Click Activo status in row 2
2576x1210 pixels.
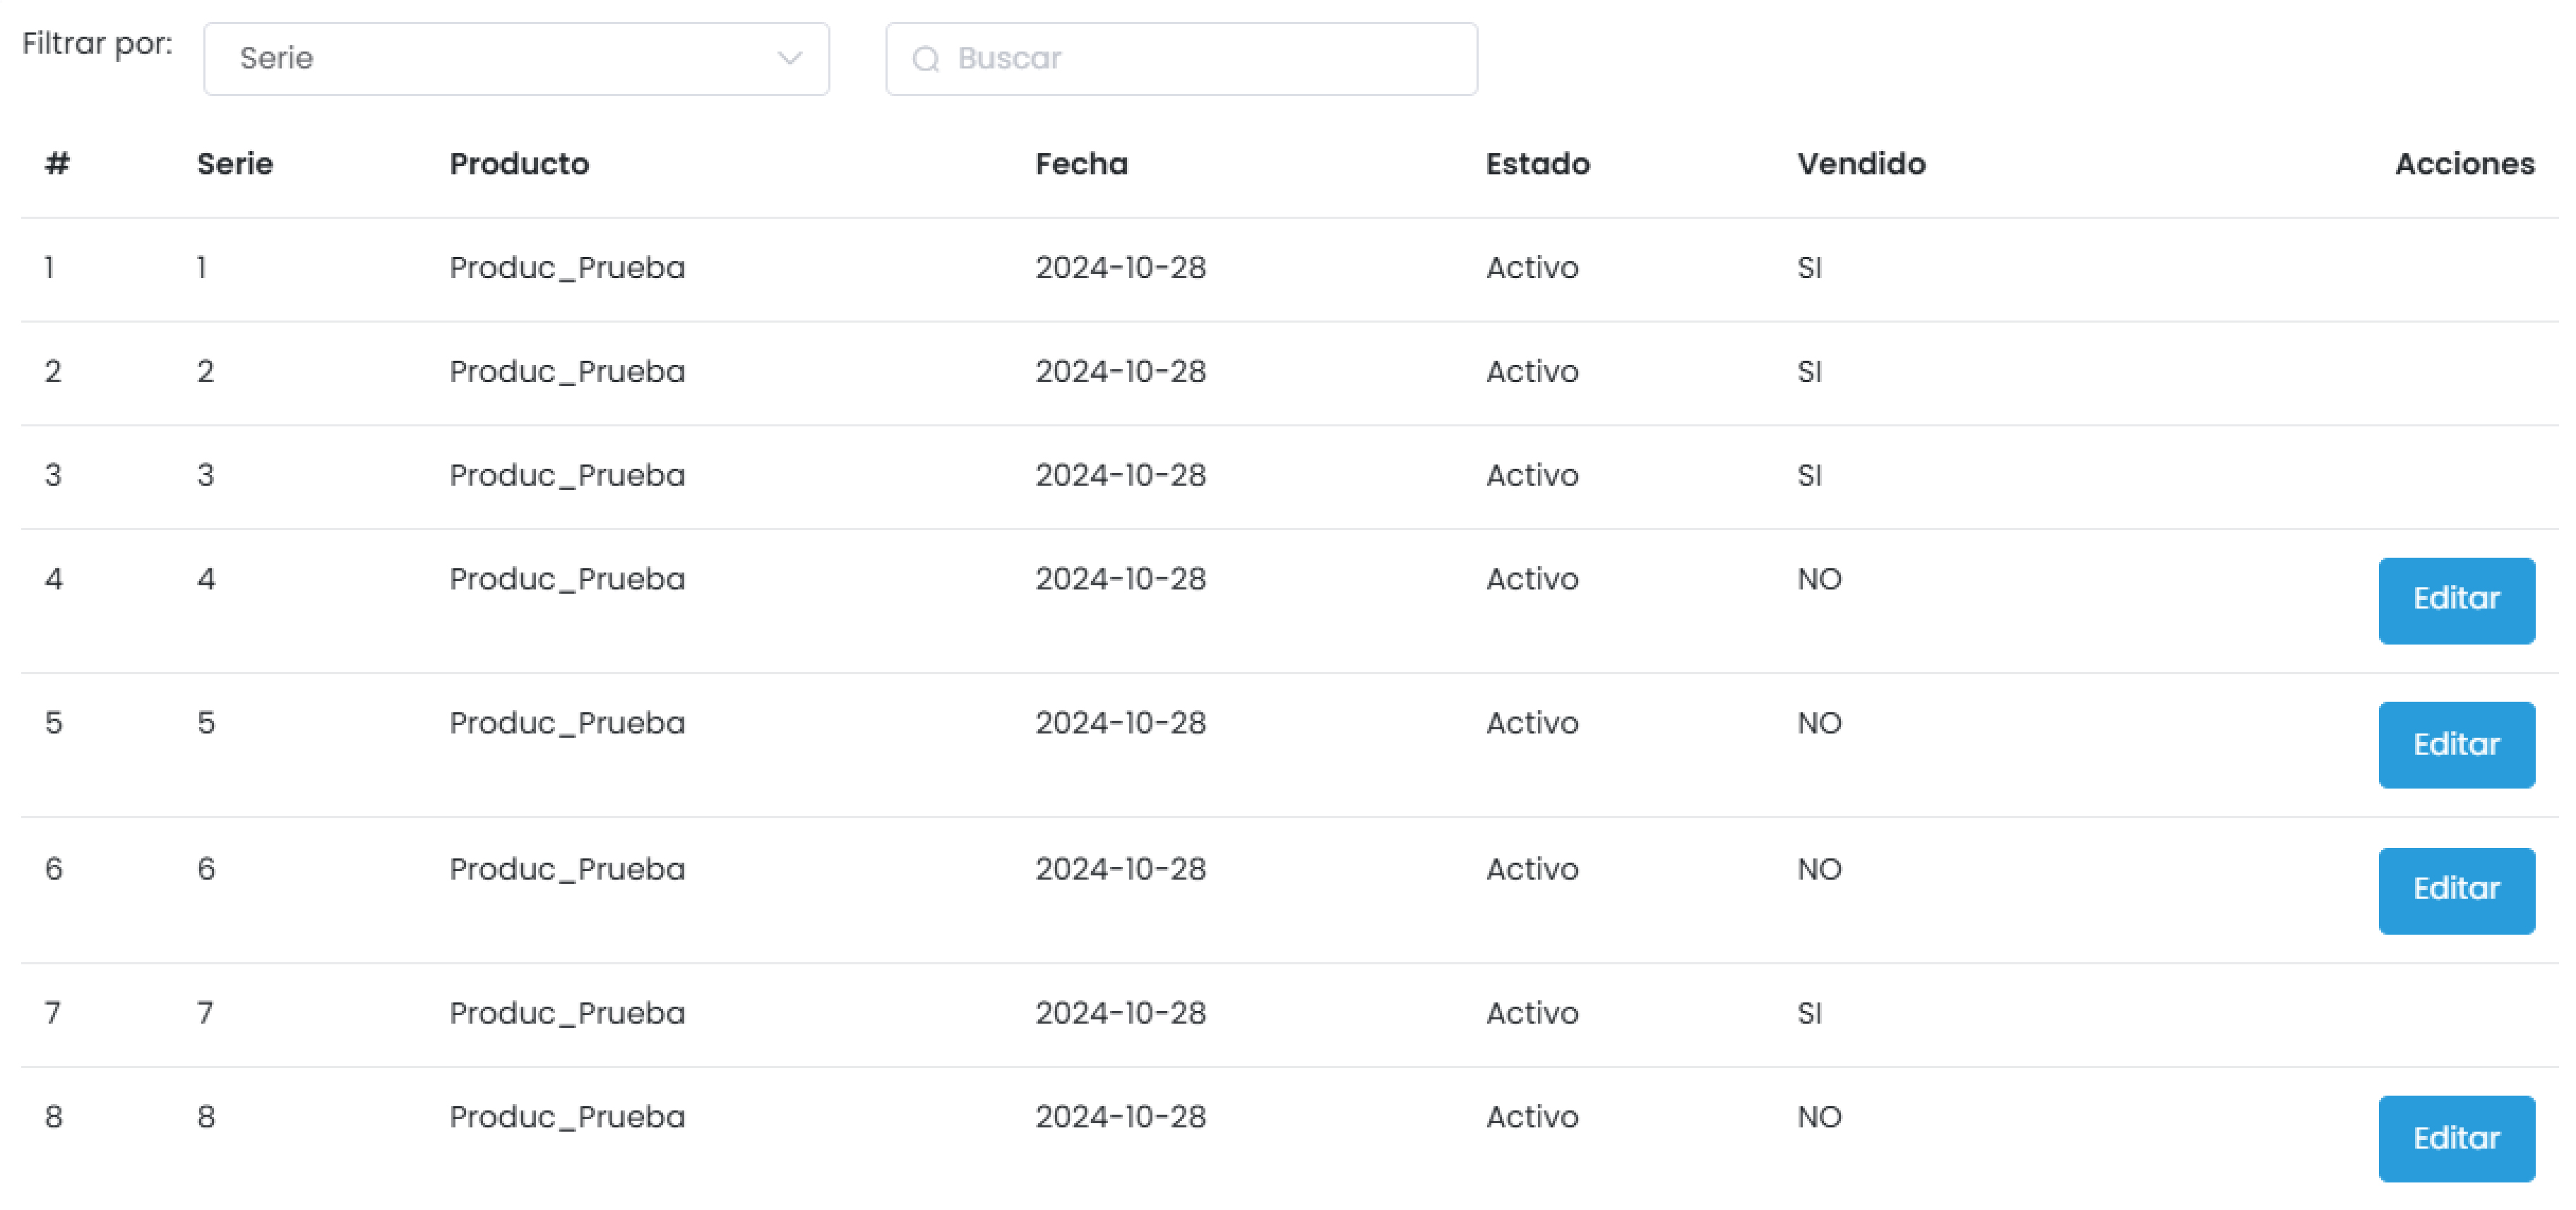[x=1531, y=372]
